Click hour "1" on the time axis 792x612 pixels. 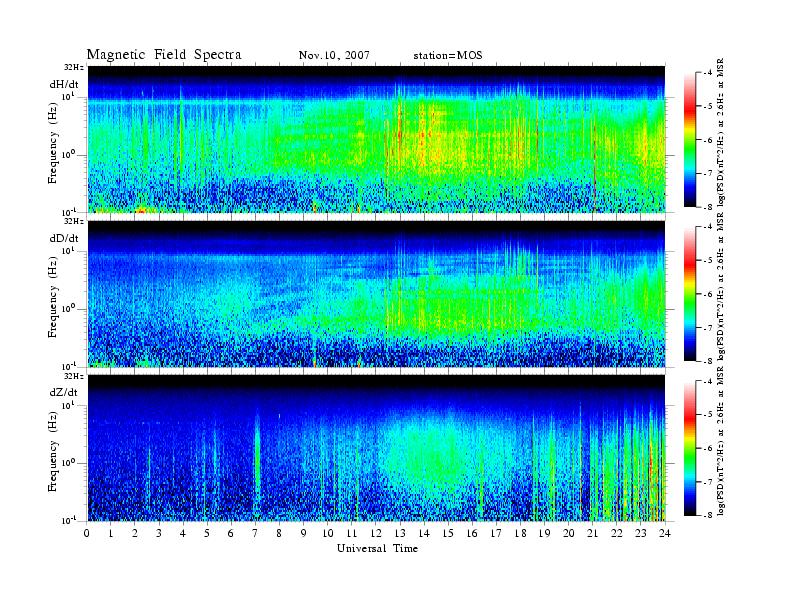click(111, 533)
